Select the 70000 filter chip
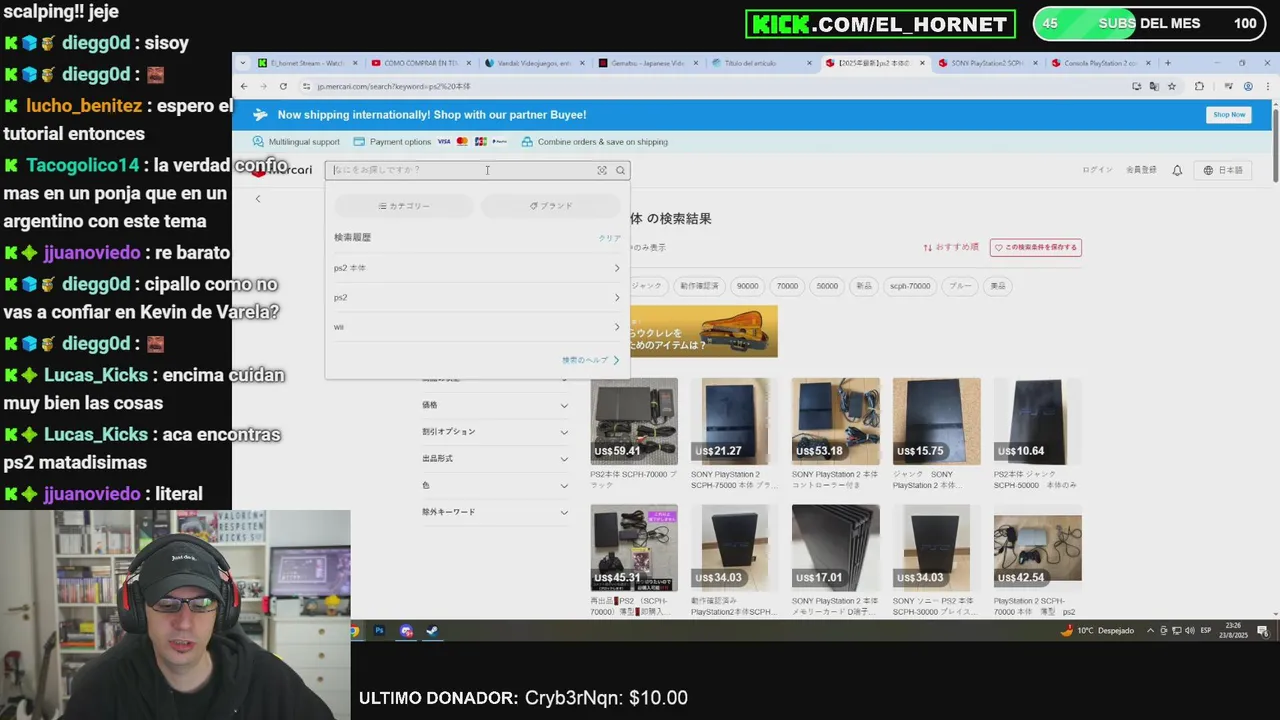This screenshot has height=720, width=1280. tap(788, 286)
